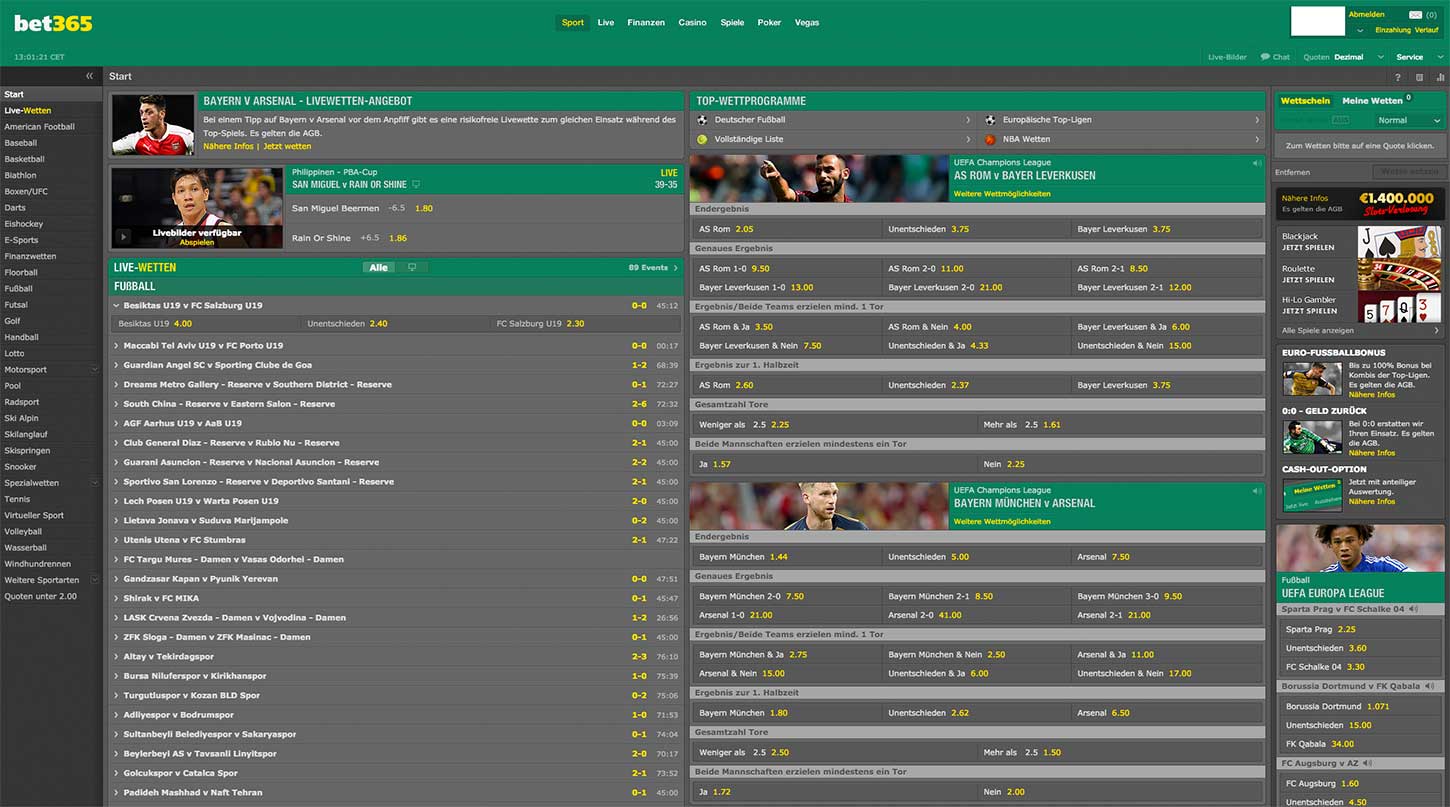Image resolution: width=1450 pixels, height=807 pixels.
Task: Open the Poker tab
Action: coord(769,22)
